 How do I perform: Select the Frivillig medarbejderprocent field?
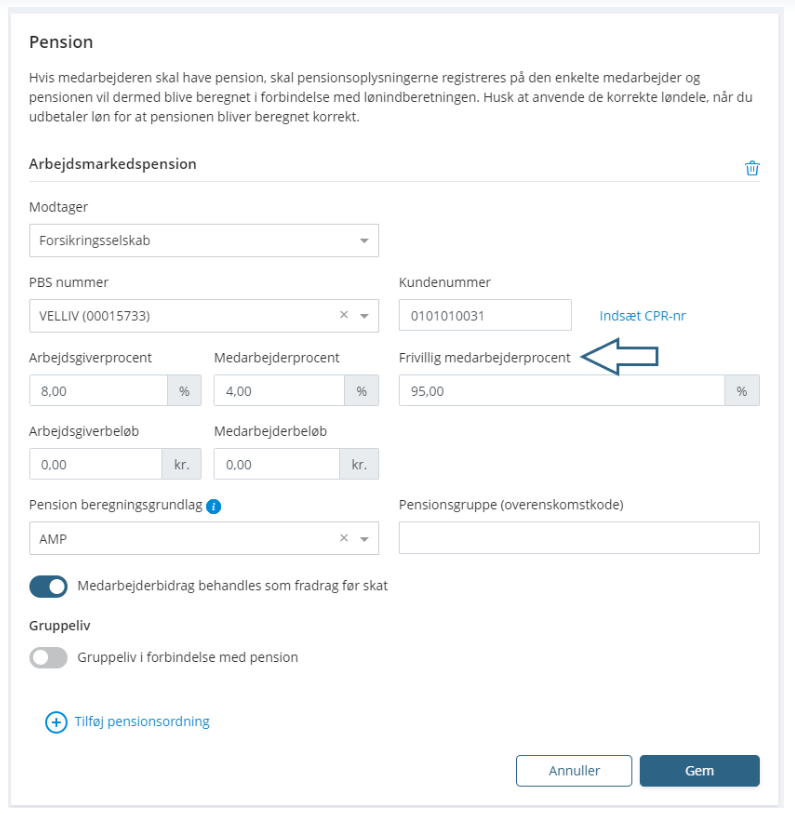point(560,391)
